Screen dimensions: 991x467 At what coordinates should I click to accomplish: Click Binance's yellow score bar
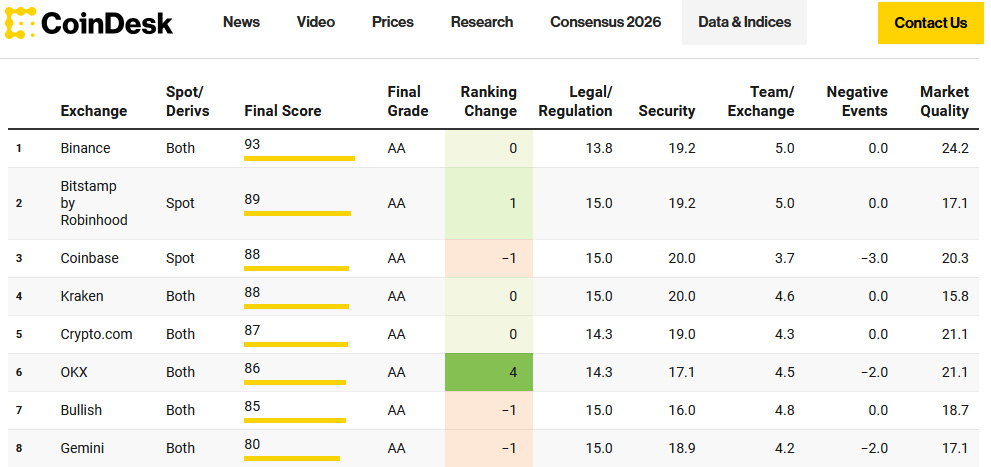click(x=299, y=158)
